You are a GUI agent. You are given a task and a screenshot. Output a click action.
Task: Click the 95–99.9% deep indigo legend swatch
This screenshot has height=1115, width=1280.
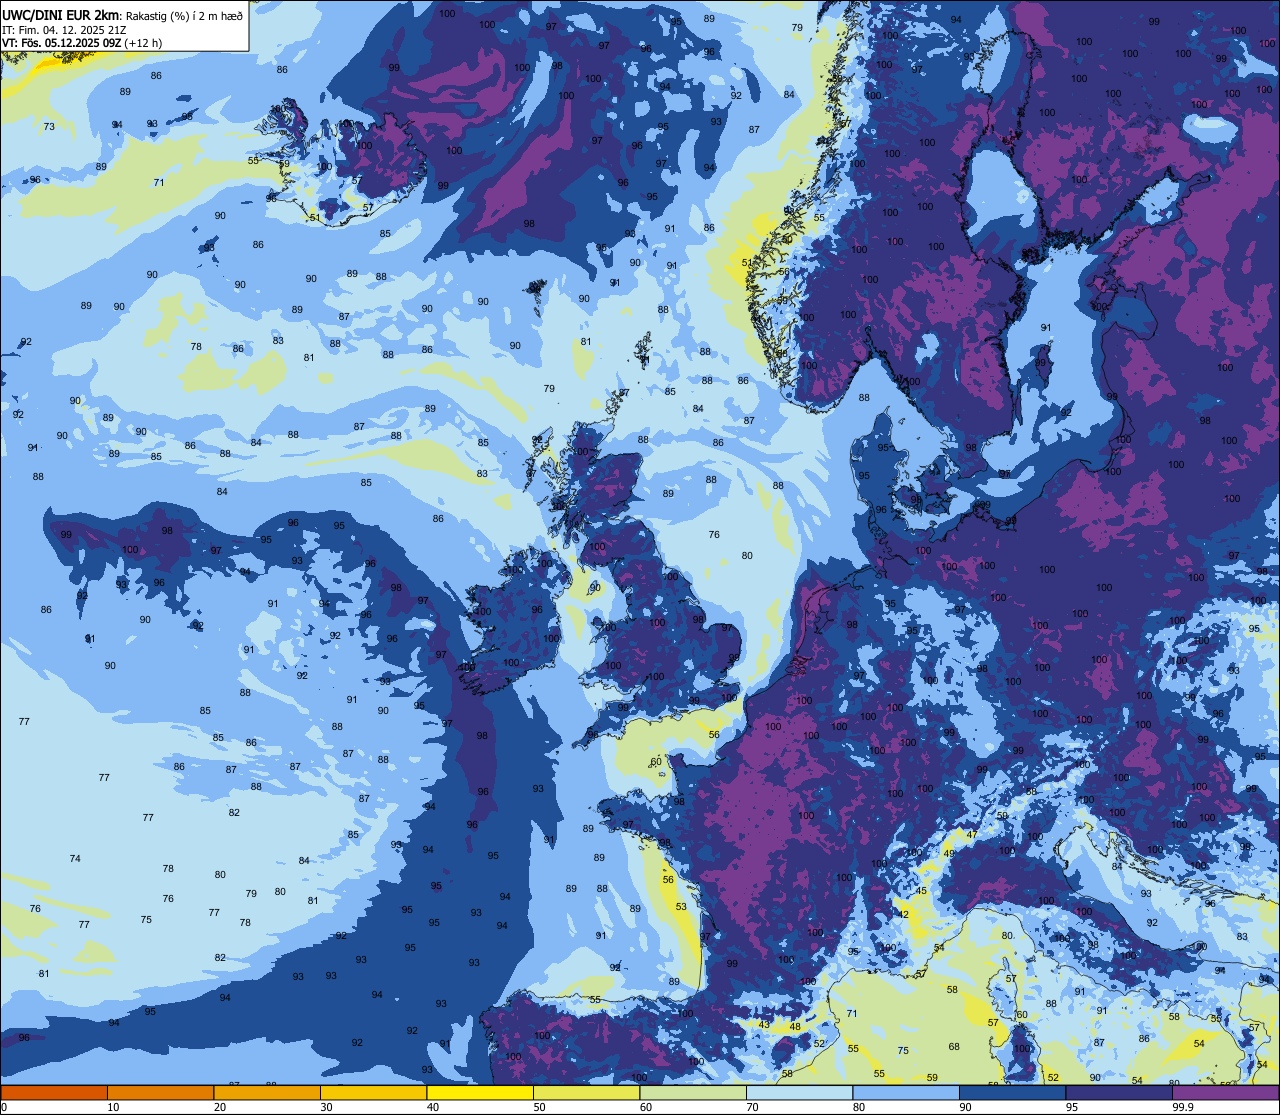tap(1119, 1092)
